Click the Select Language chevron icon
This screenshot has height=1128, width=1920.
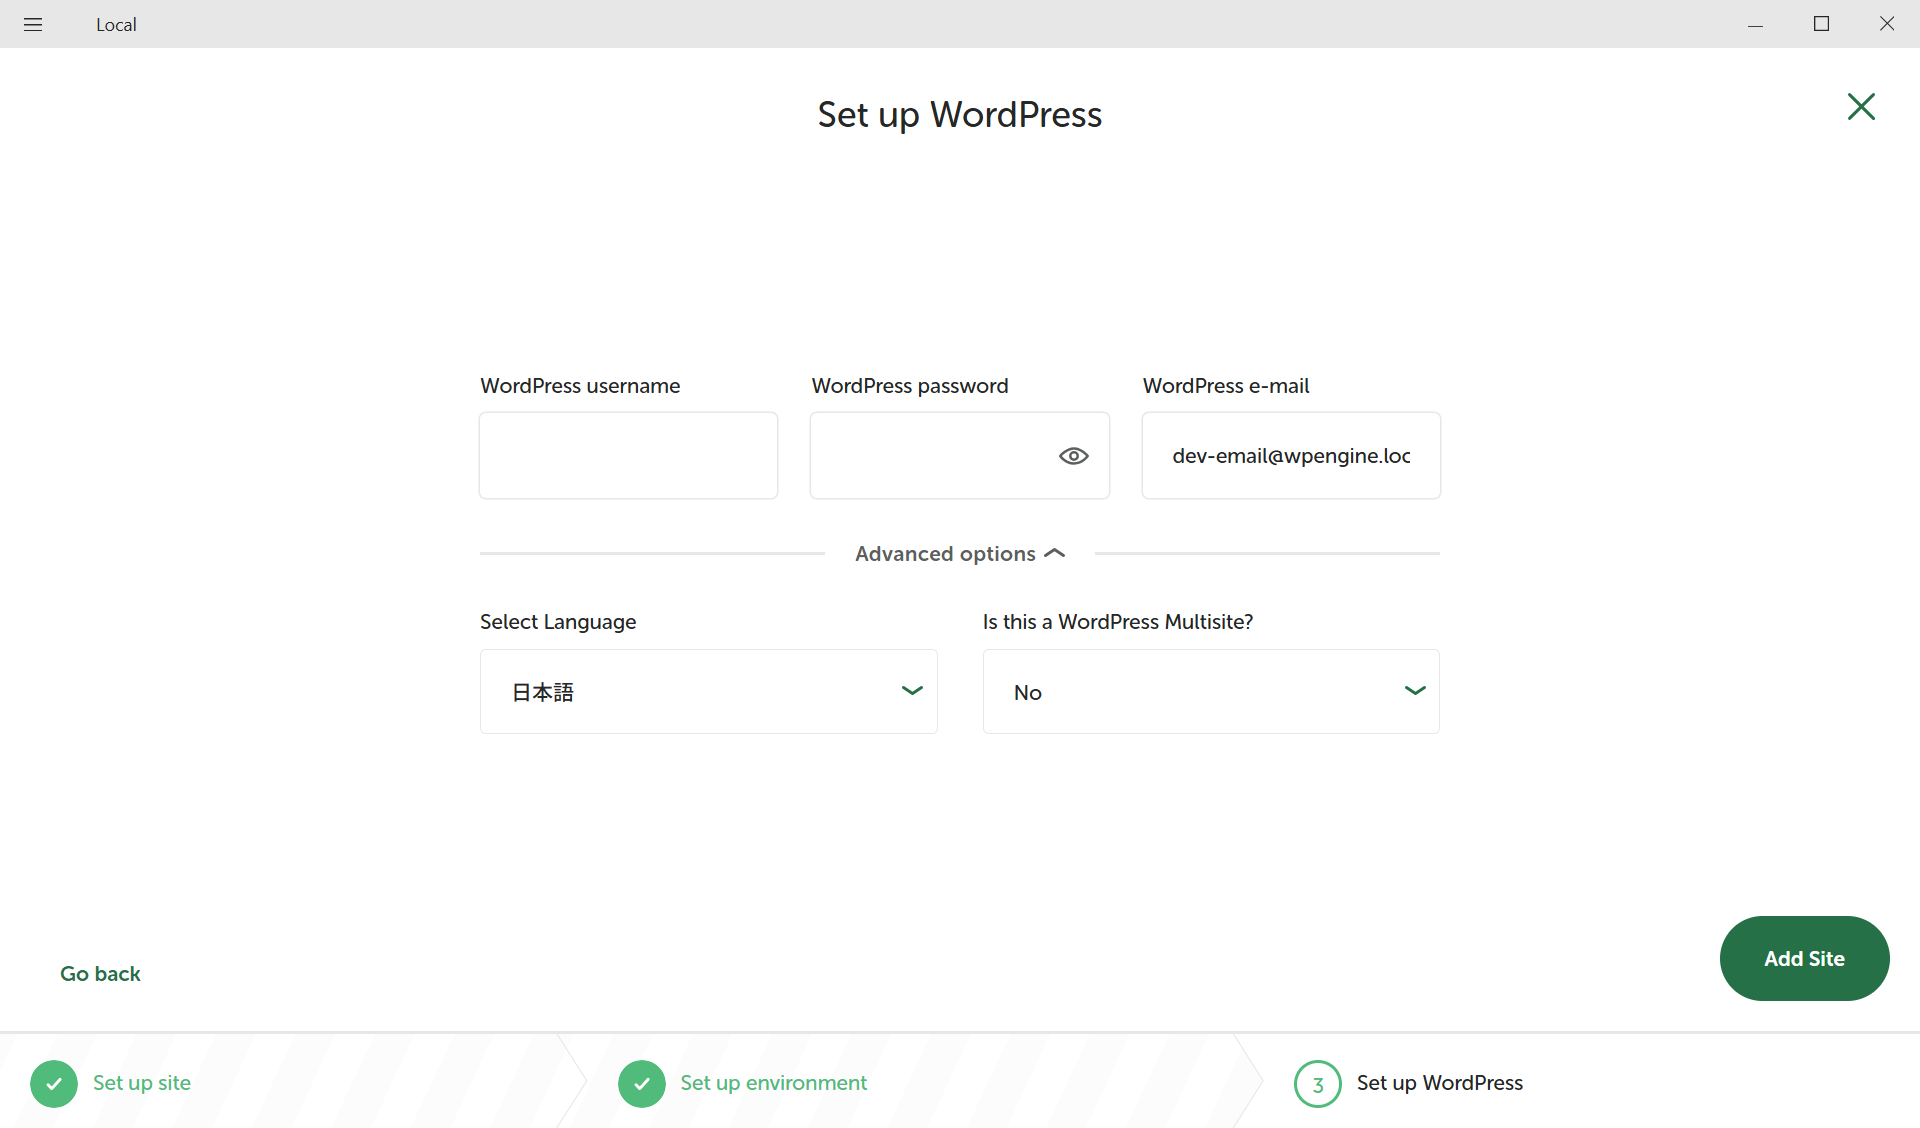tap(911, 690)
